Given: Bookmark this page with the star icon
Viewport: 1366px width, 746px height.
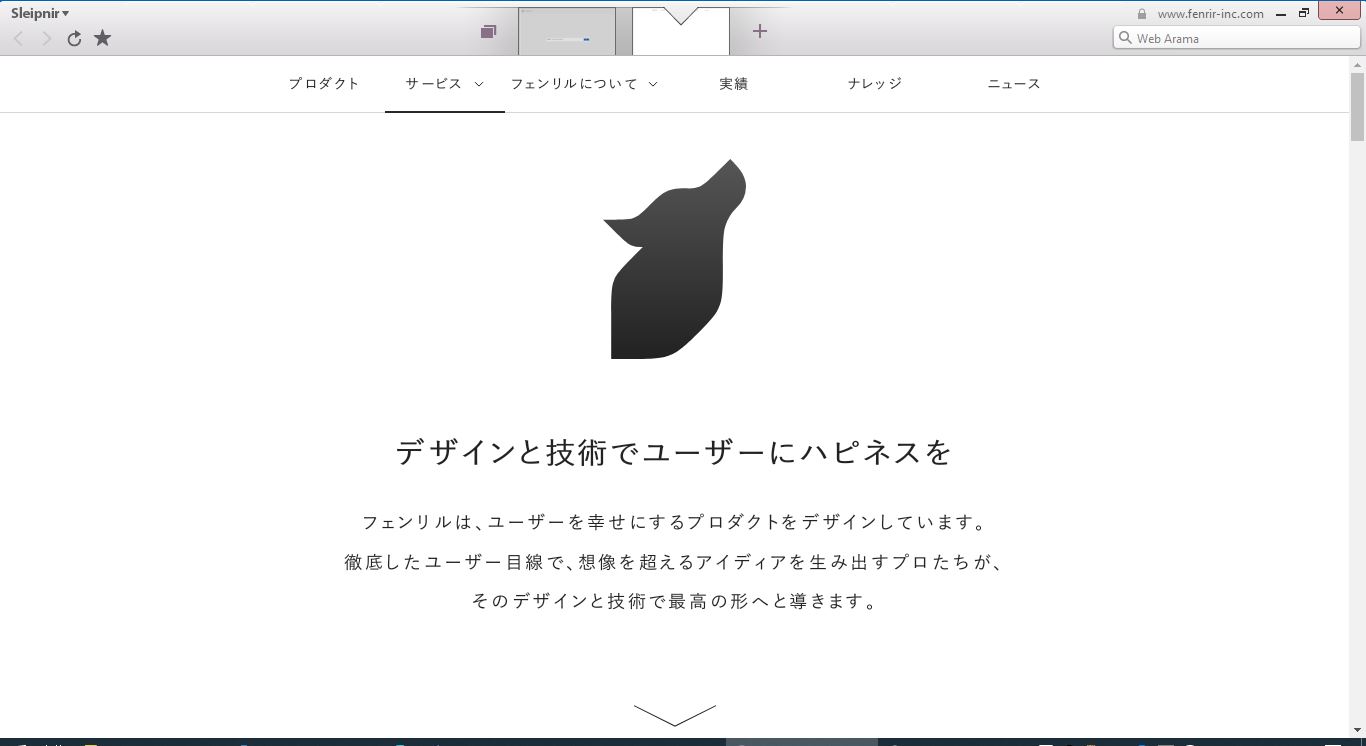Looking at the screenshot, I should coord(102,38).
